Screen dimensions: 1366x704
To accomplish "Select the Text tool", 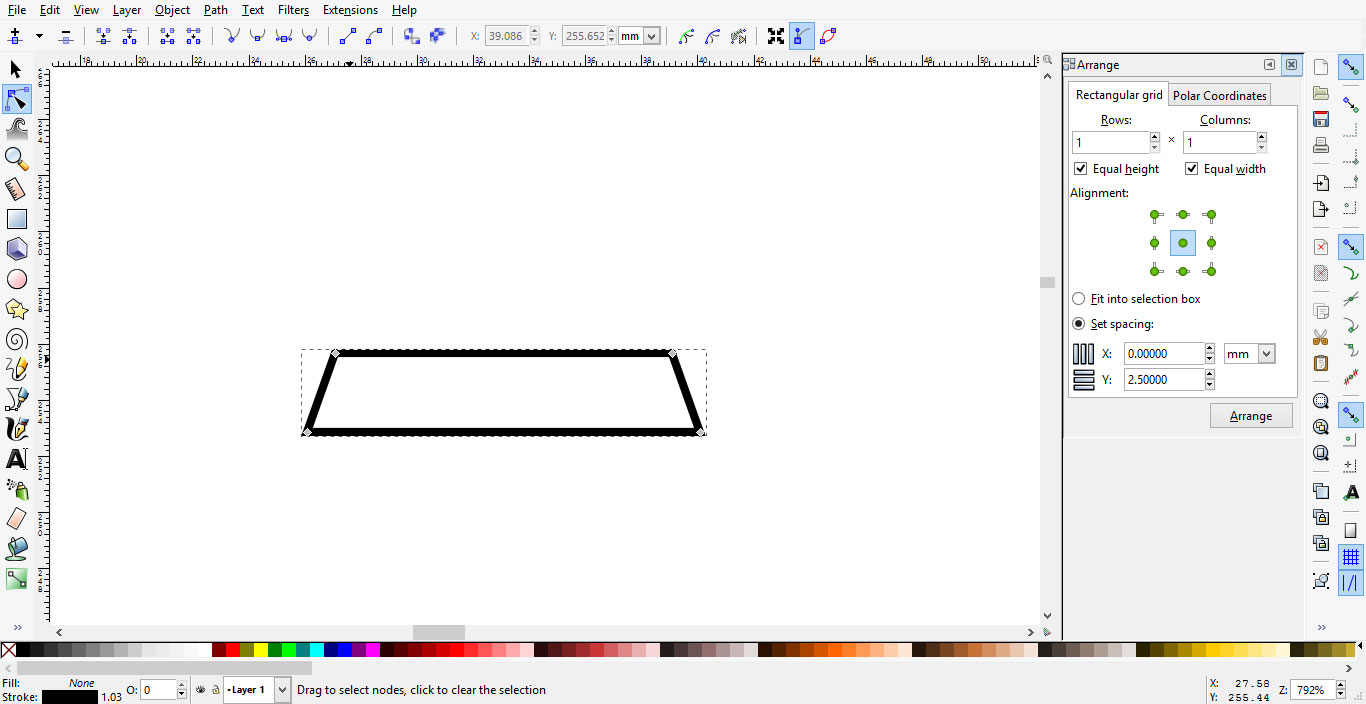I will point(16,459).
